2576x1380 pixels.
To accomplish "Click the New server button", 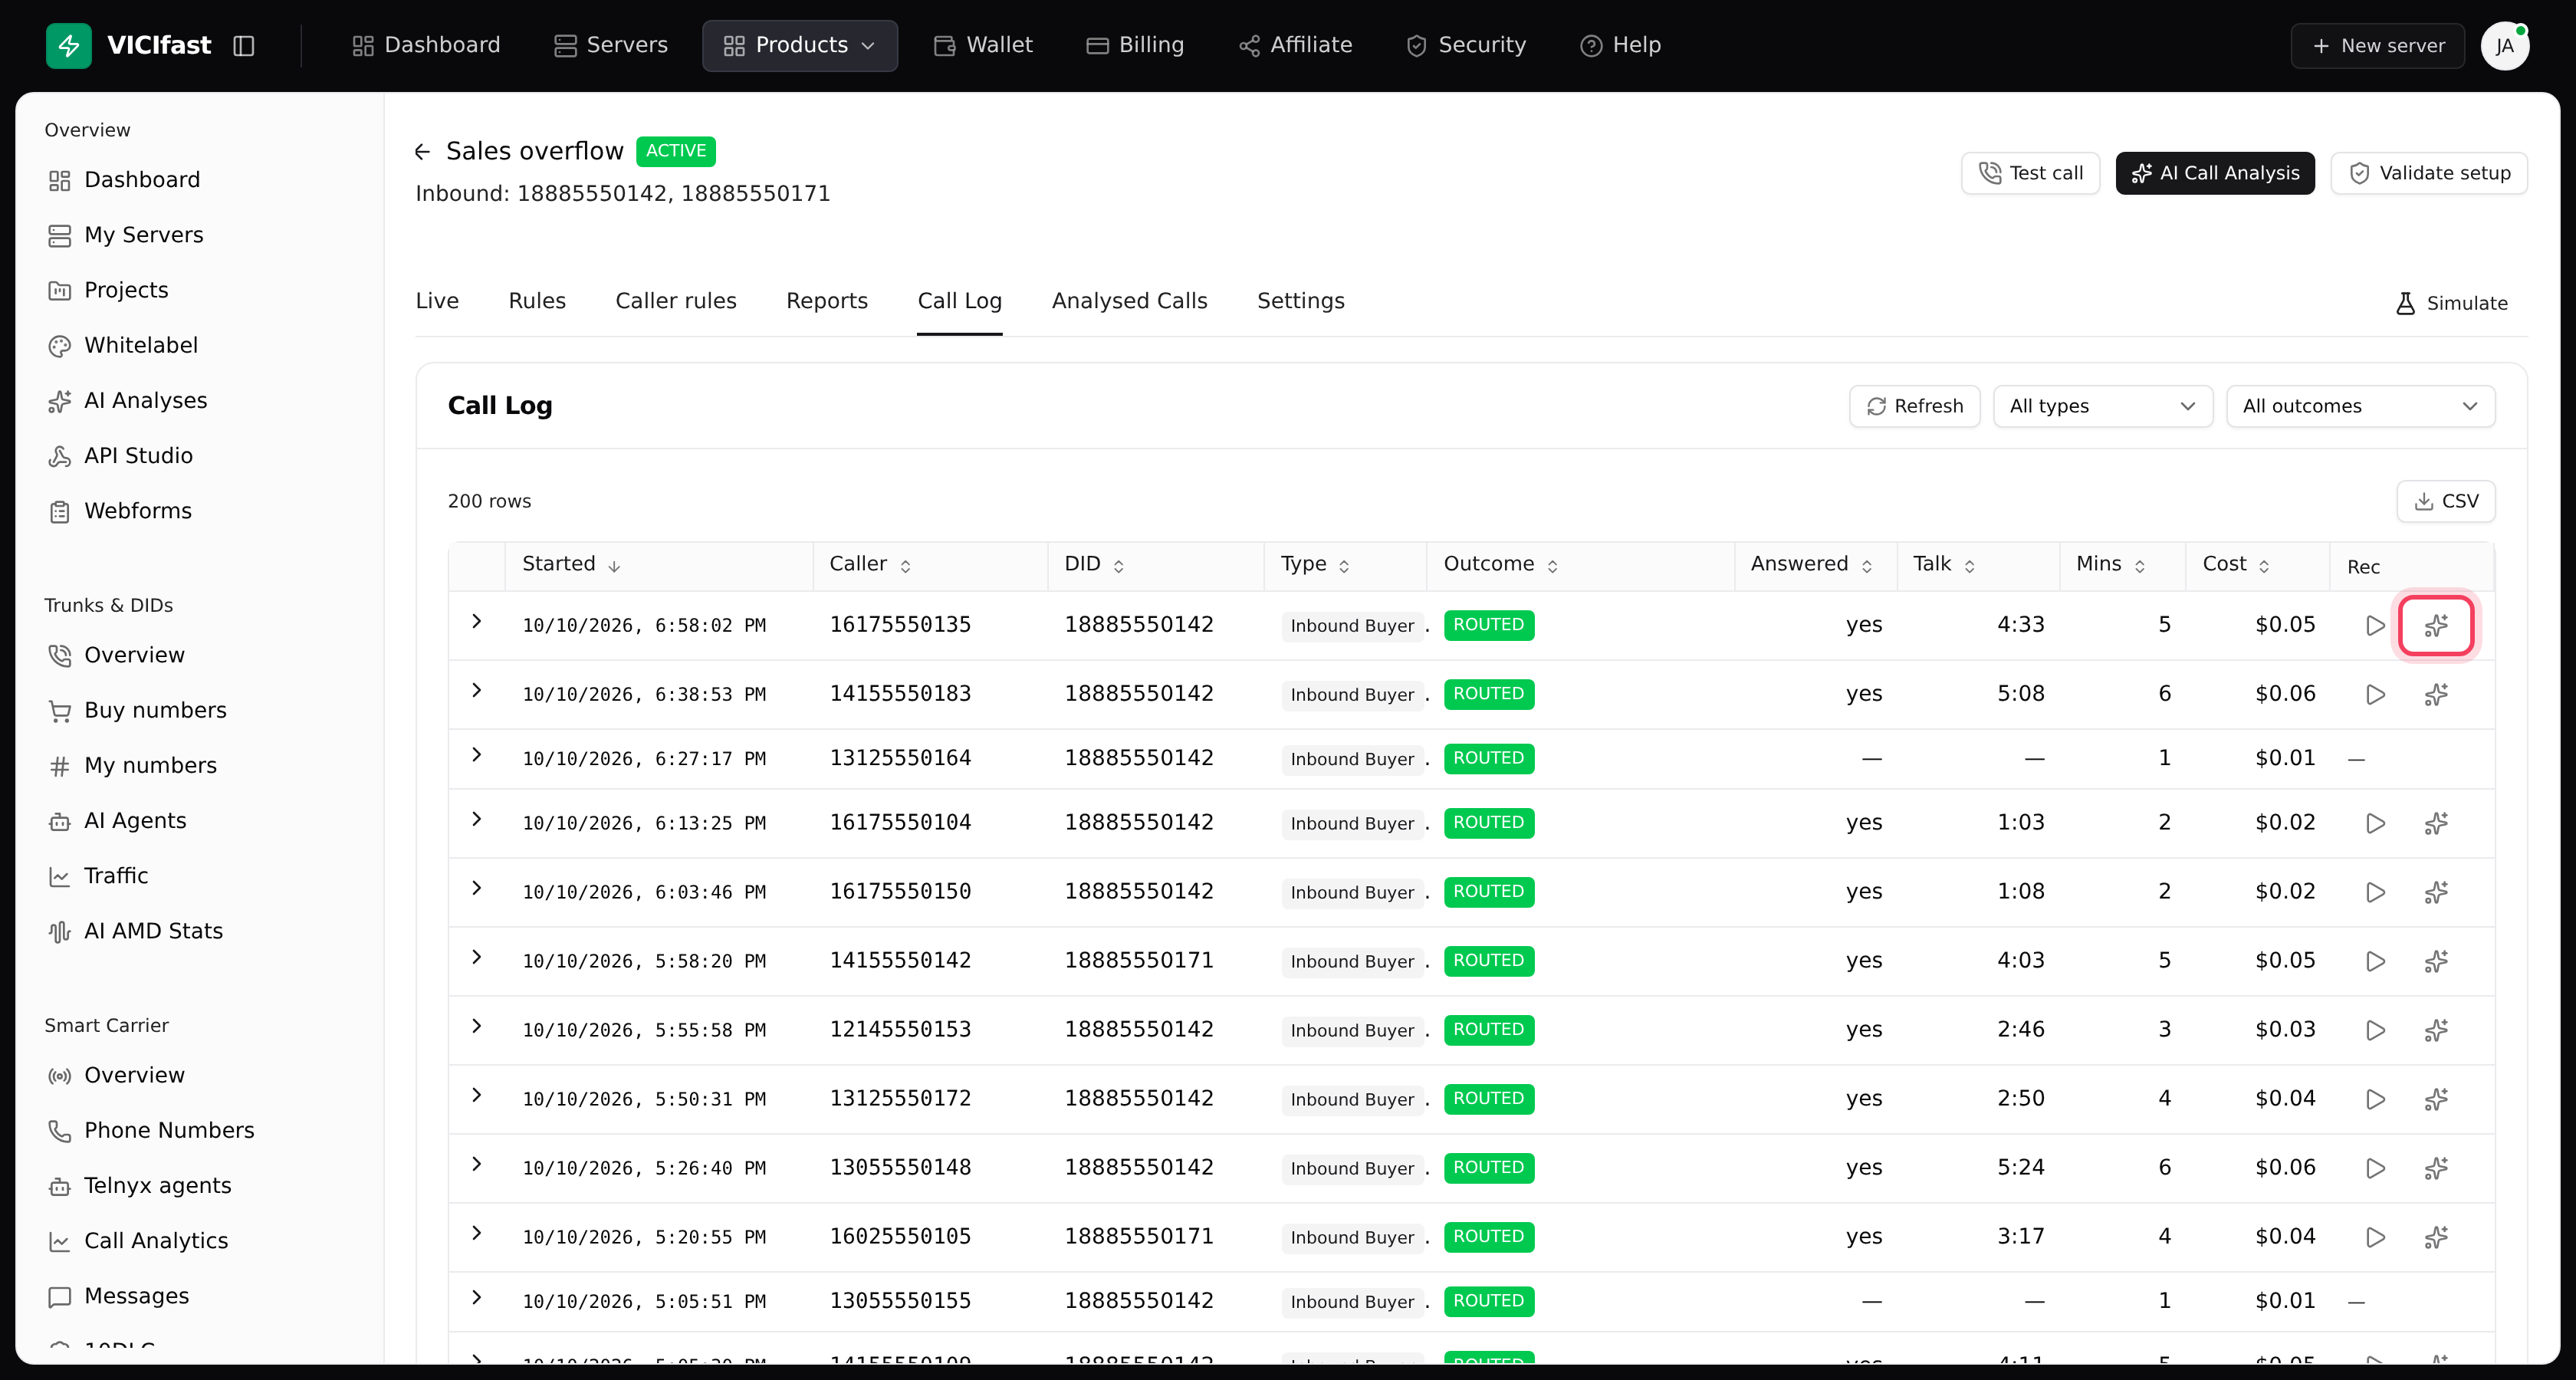I will pos(2377,46).
